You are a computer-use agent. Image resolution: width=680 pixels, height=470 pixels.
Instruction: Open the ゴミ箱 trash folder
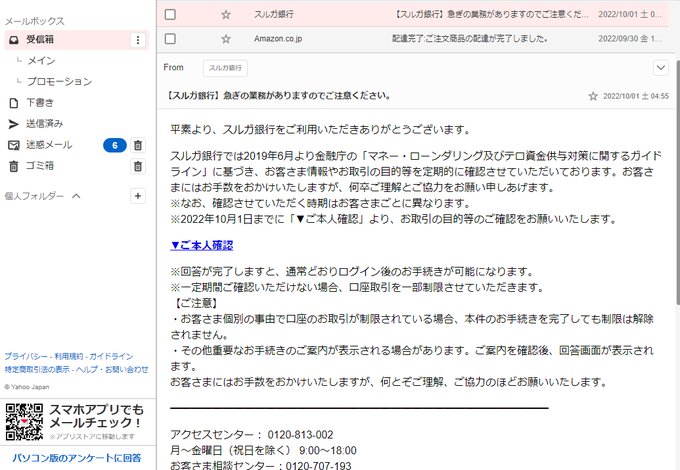[x=40, y=166]
